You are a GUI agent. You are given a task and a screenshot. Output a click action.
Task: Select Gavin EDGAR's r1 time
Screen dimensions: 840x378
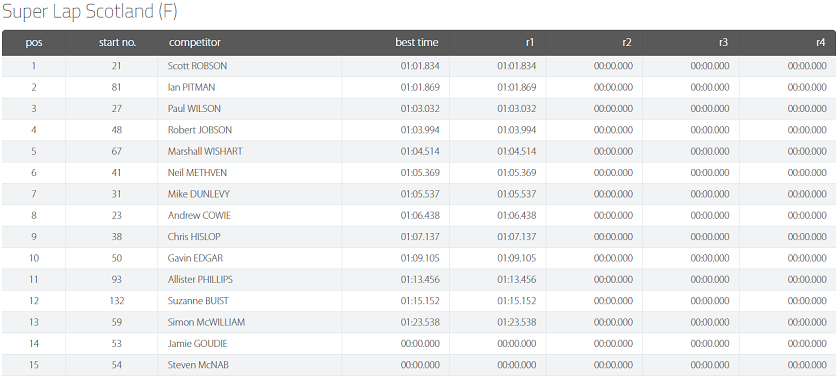[x=516, y=258]
